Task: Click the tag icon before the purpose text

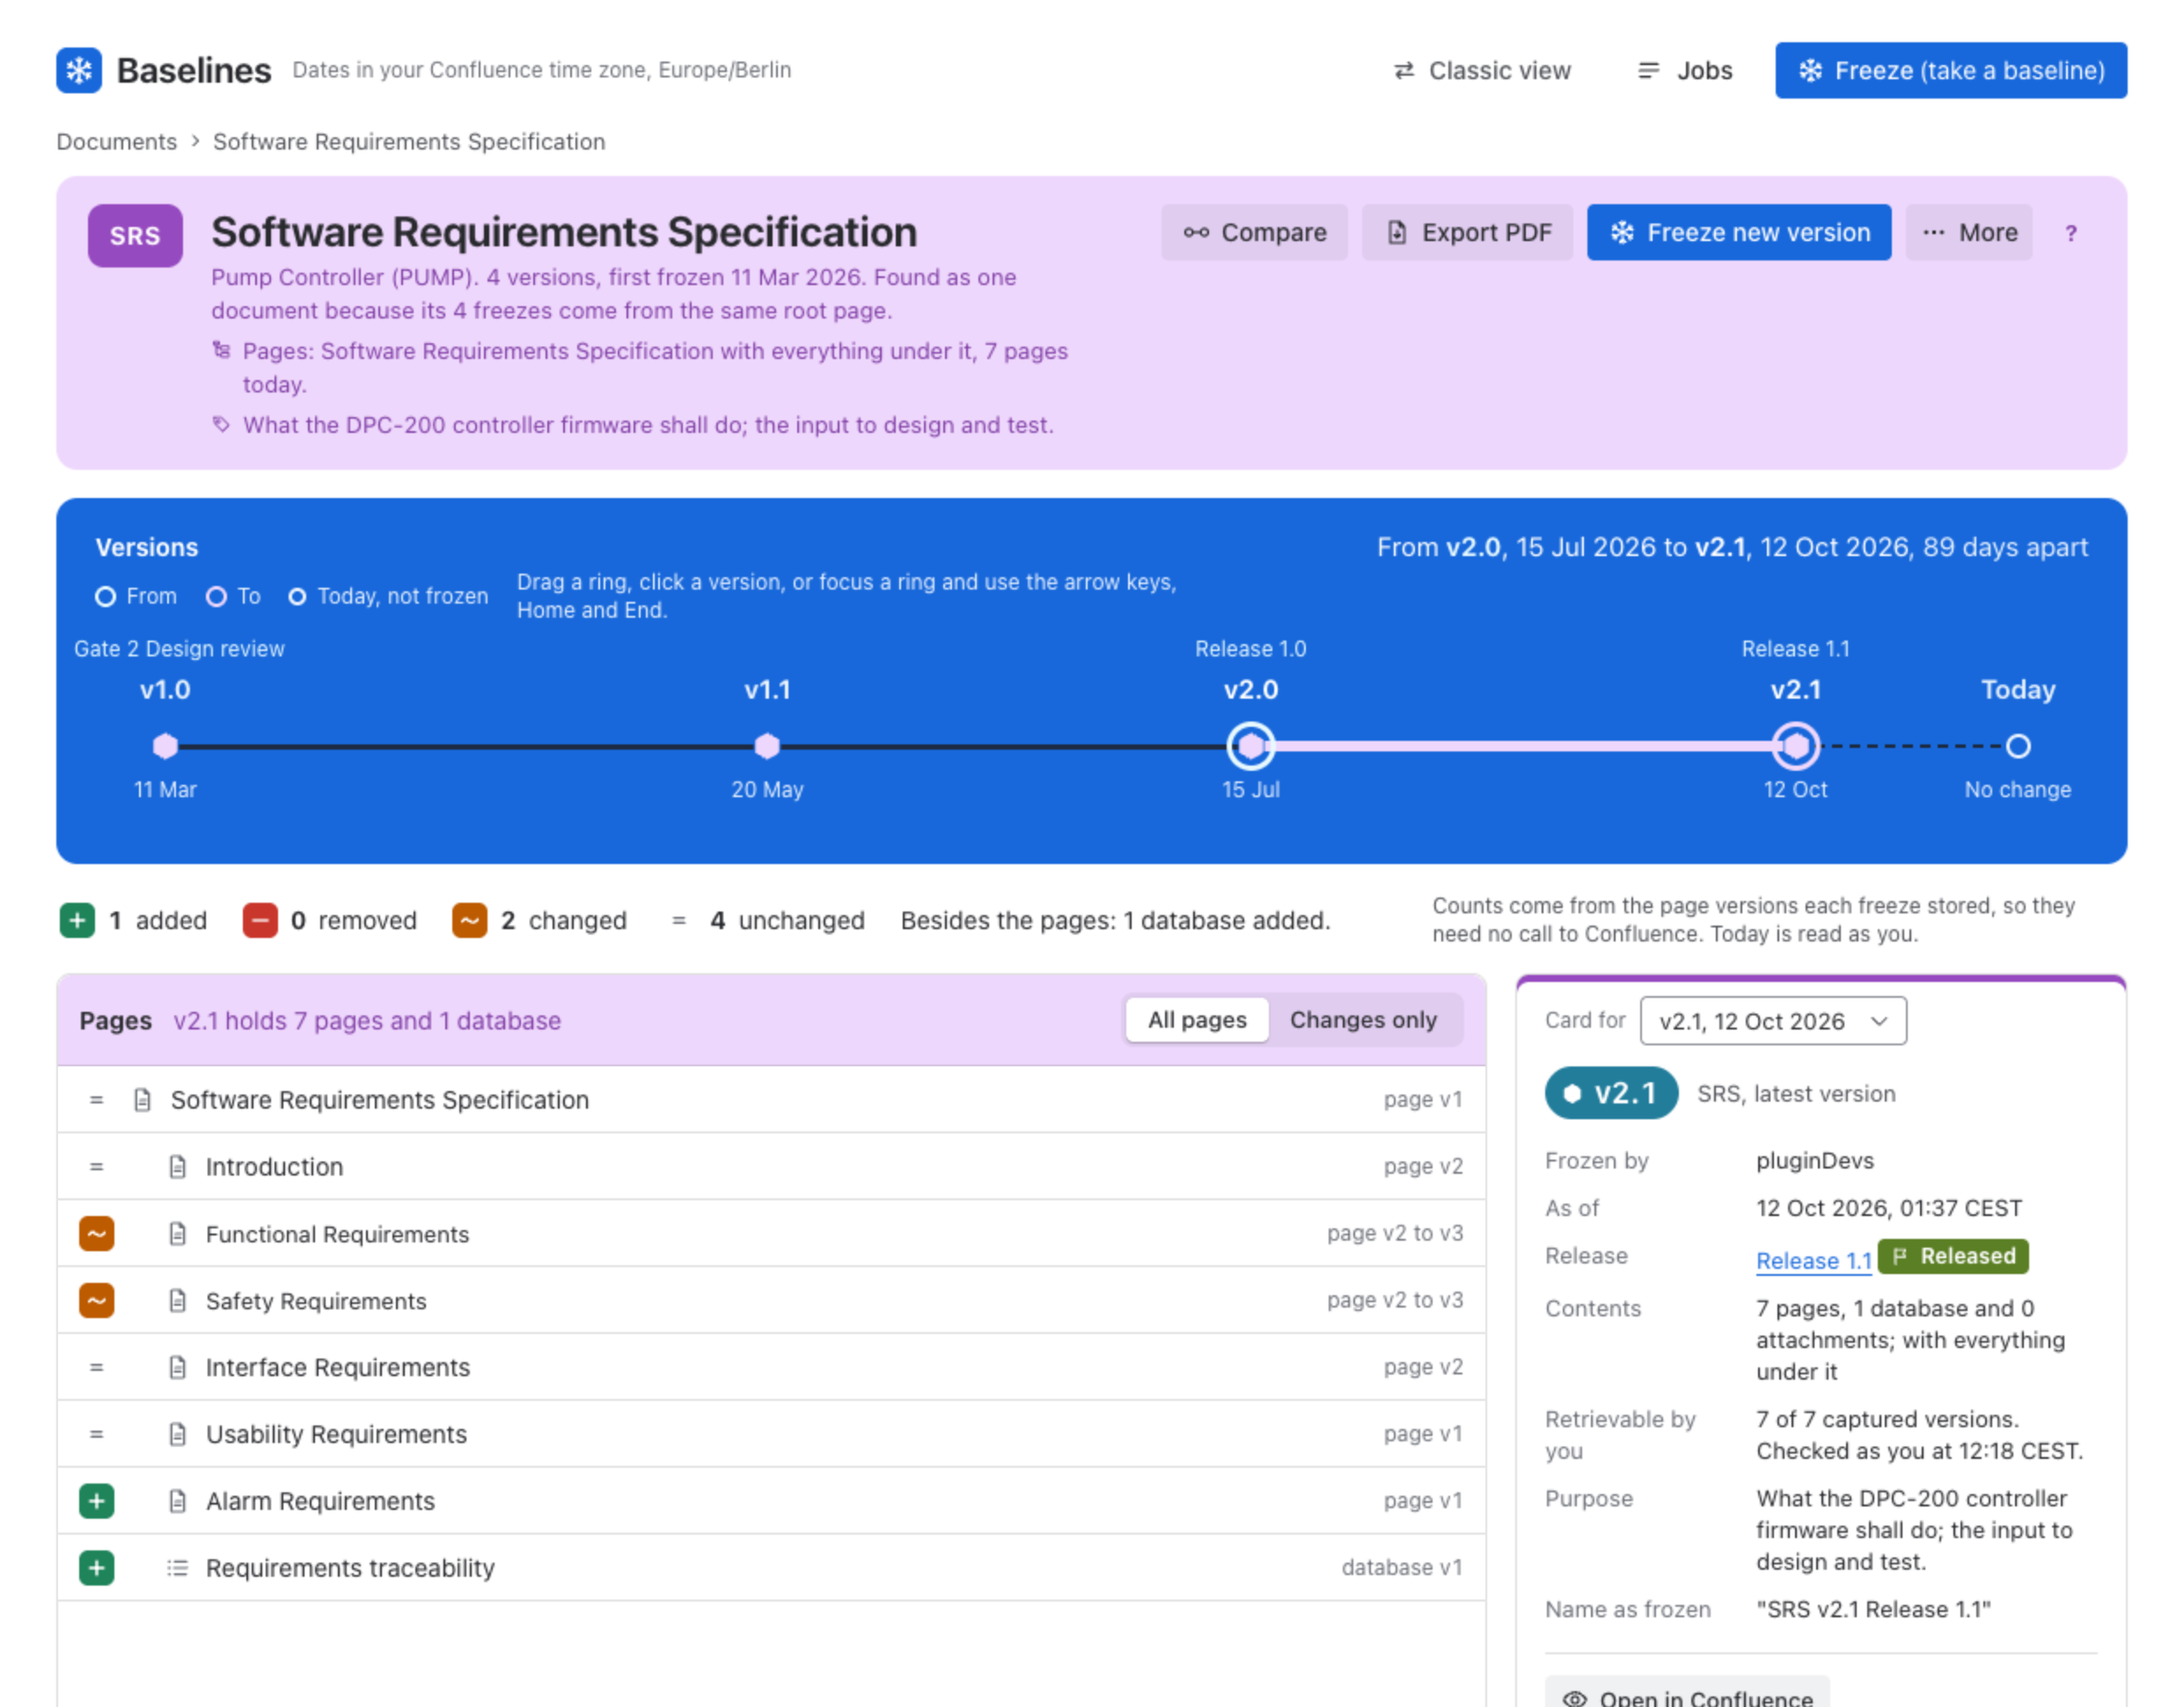Action: (x=222, y=424)
